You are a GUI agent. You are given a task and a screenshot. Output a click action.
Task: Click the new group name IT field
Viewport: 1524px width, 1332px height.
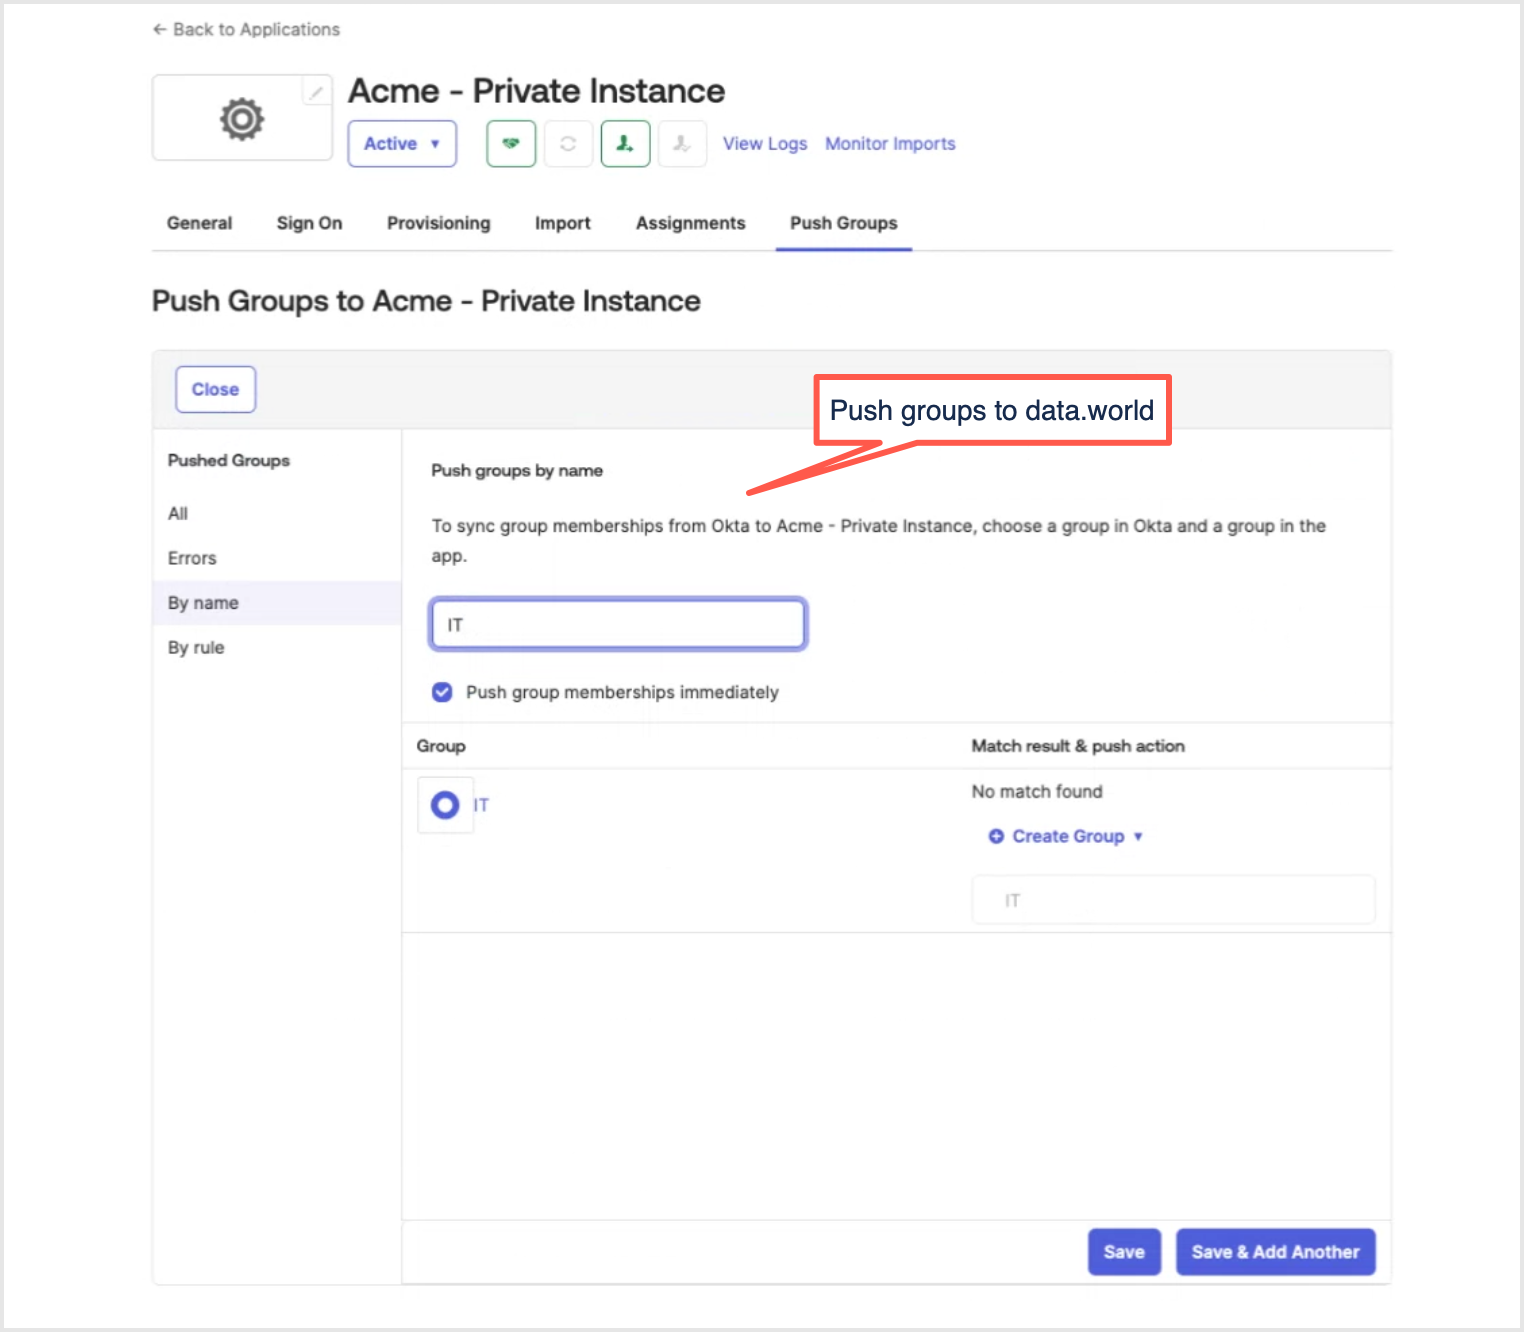pyautogui.click(x=1174, y=900)
